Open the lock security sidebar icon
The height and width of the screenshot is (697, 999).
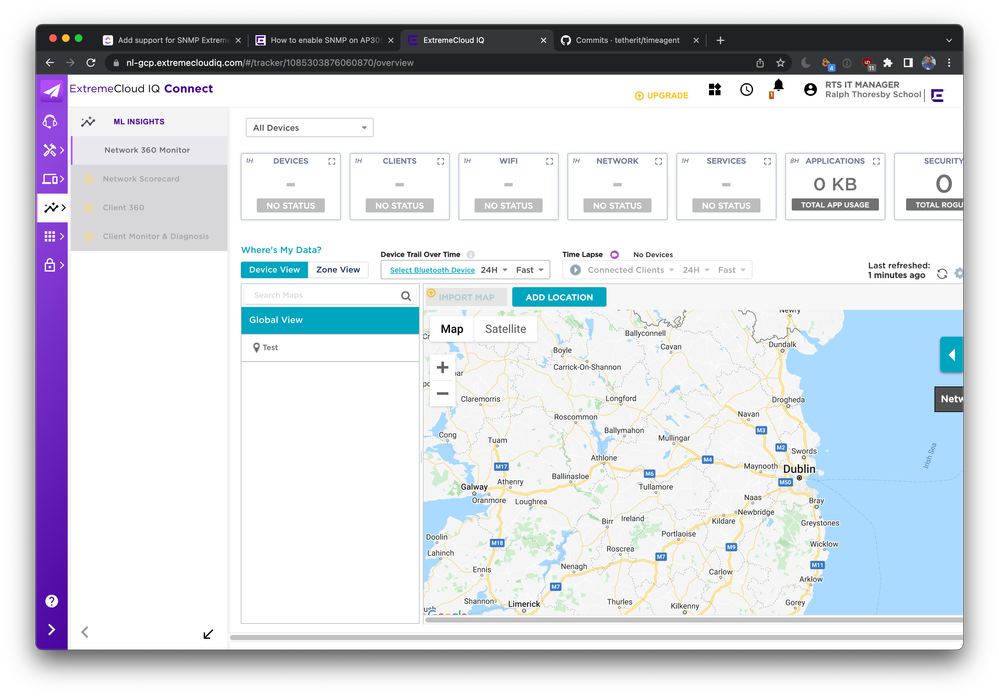point(51,265)
